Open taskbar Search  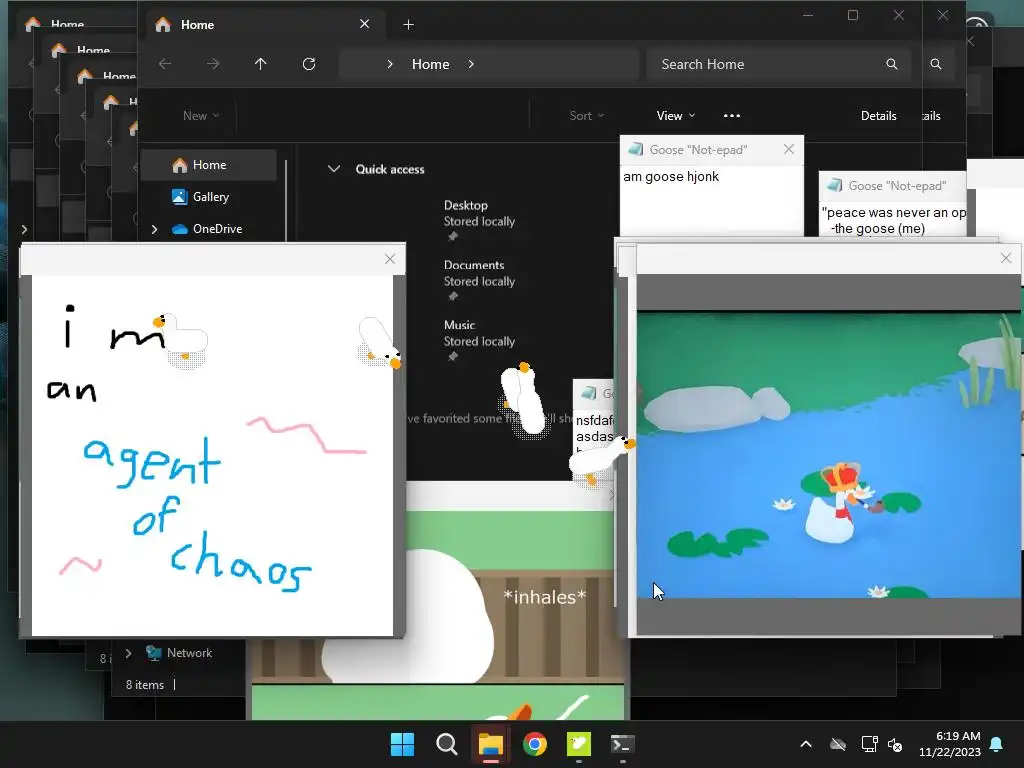447,744
